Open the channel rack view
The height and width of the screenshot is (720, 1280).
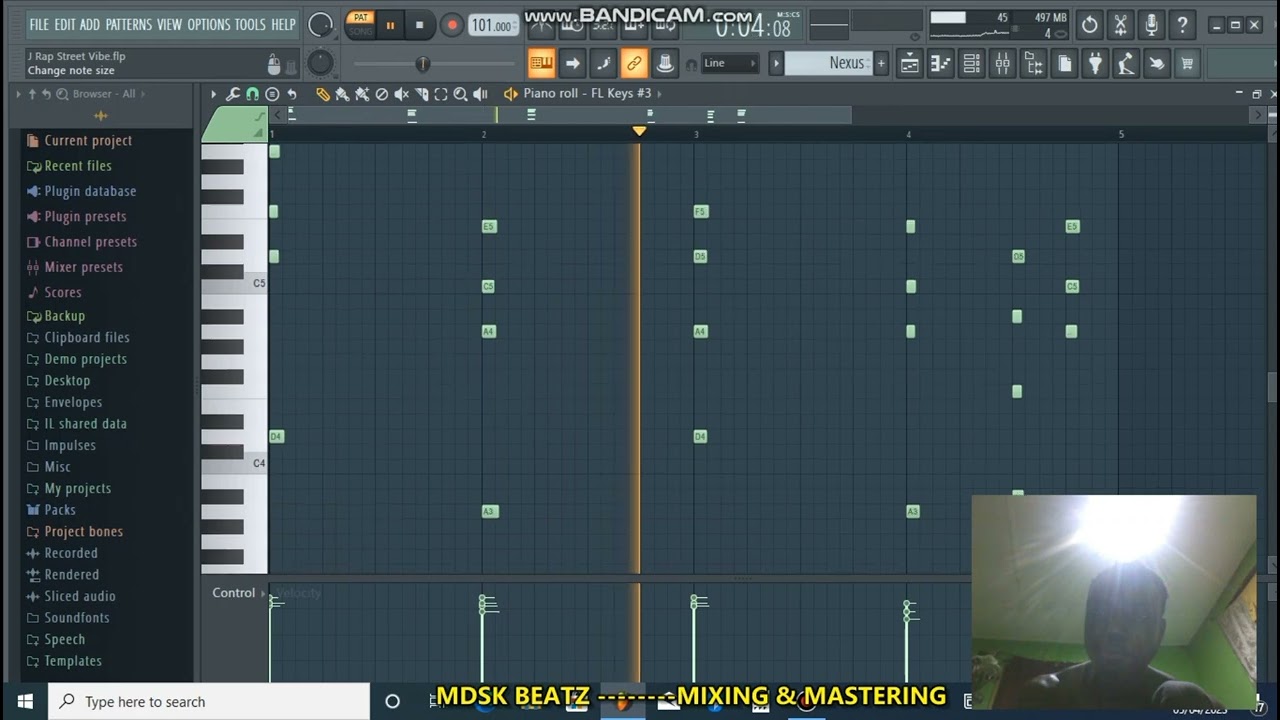972,63
